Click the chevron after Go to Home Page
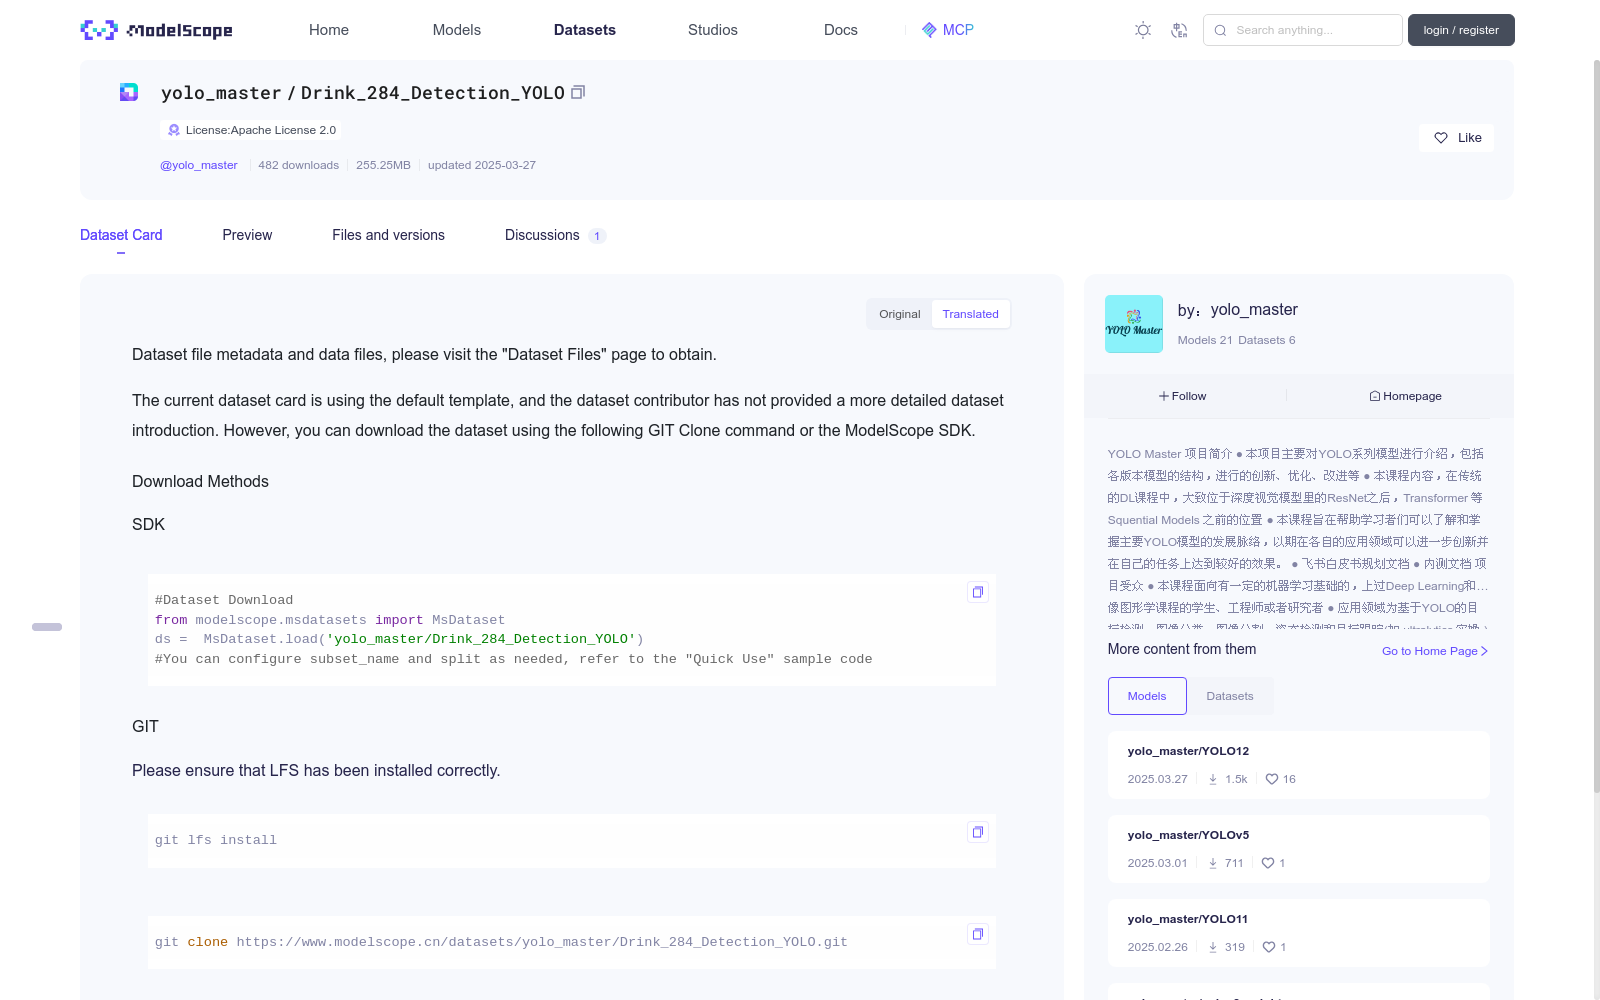The image size is (1600, 1000). click(x=1485, y=651)
